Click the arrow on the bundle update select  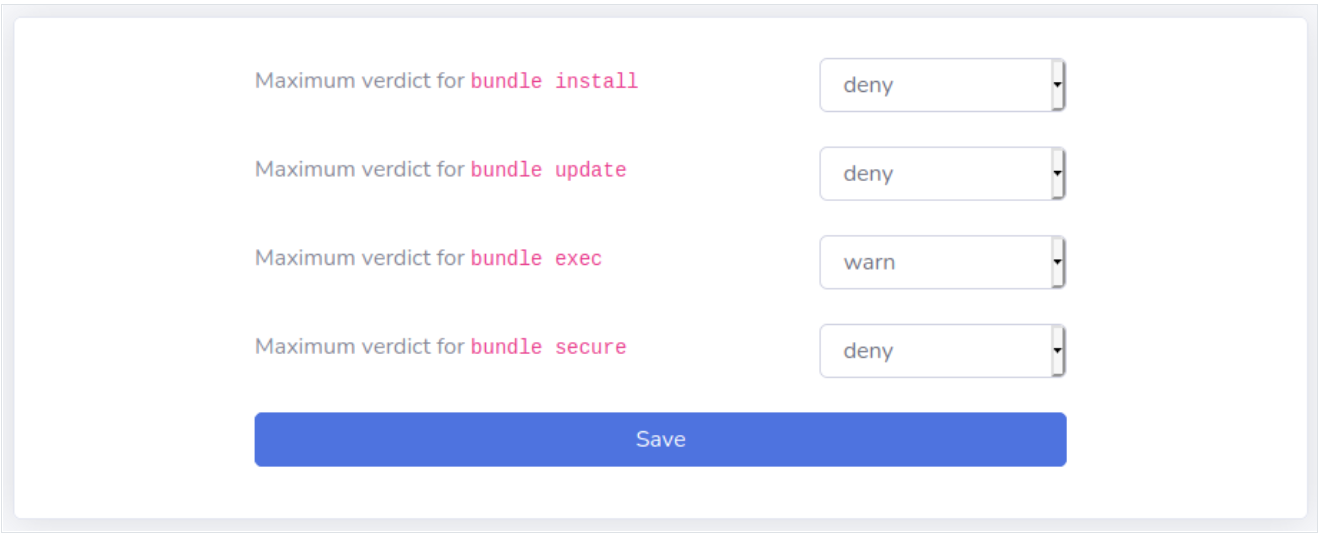pos(1057,174)
